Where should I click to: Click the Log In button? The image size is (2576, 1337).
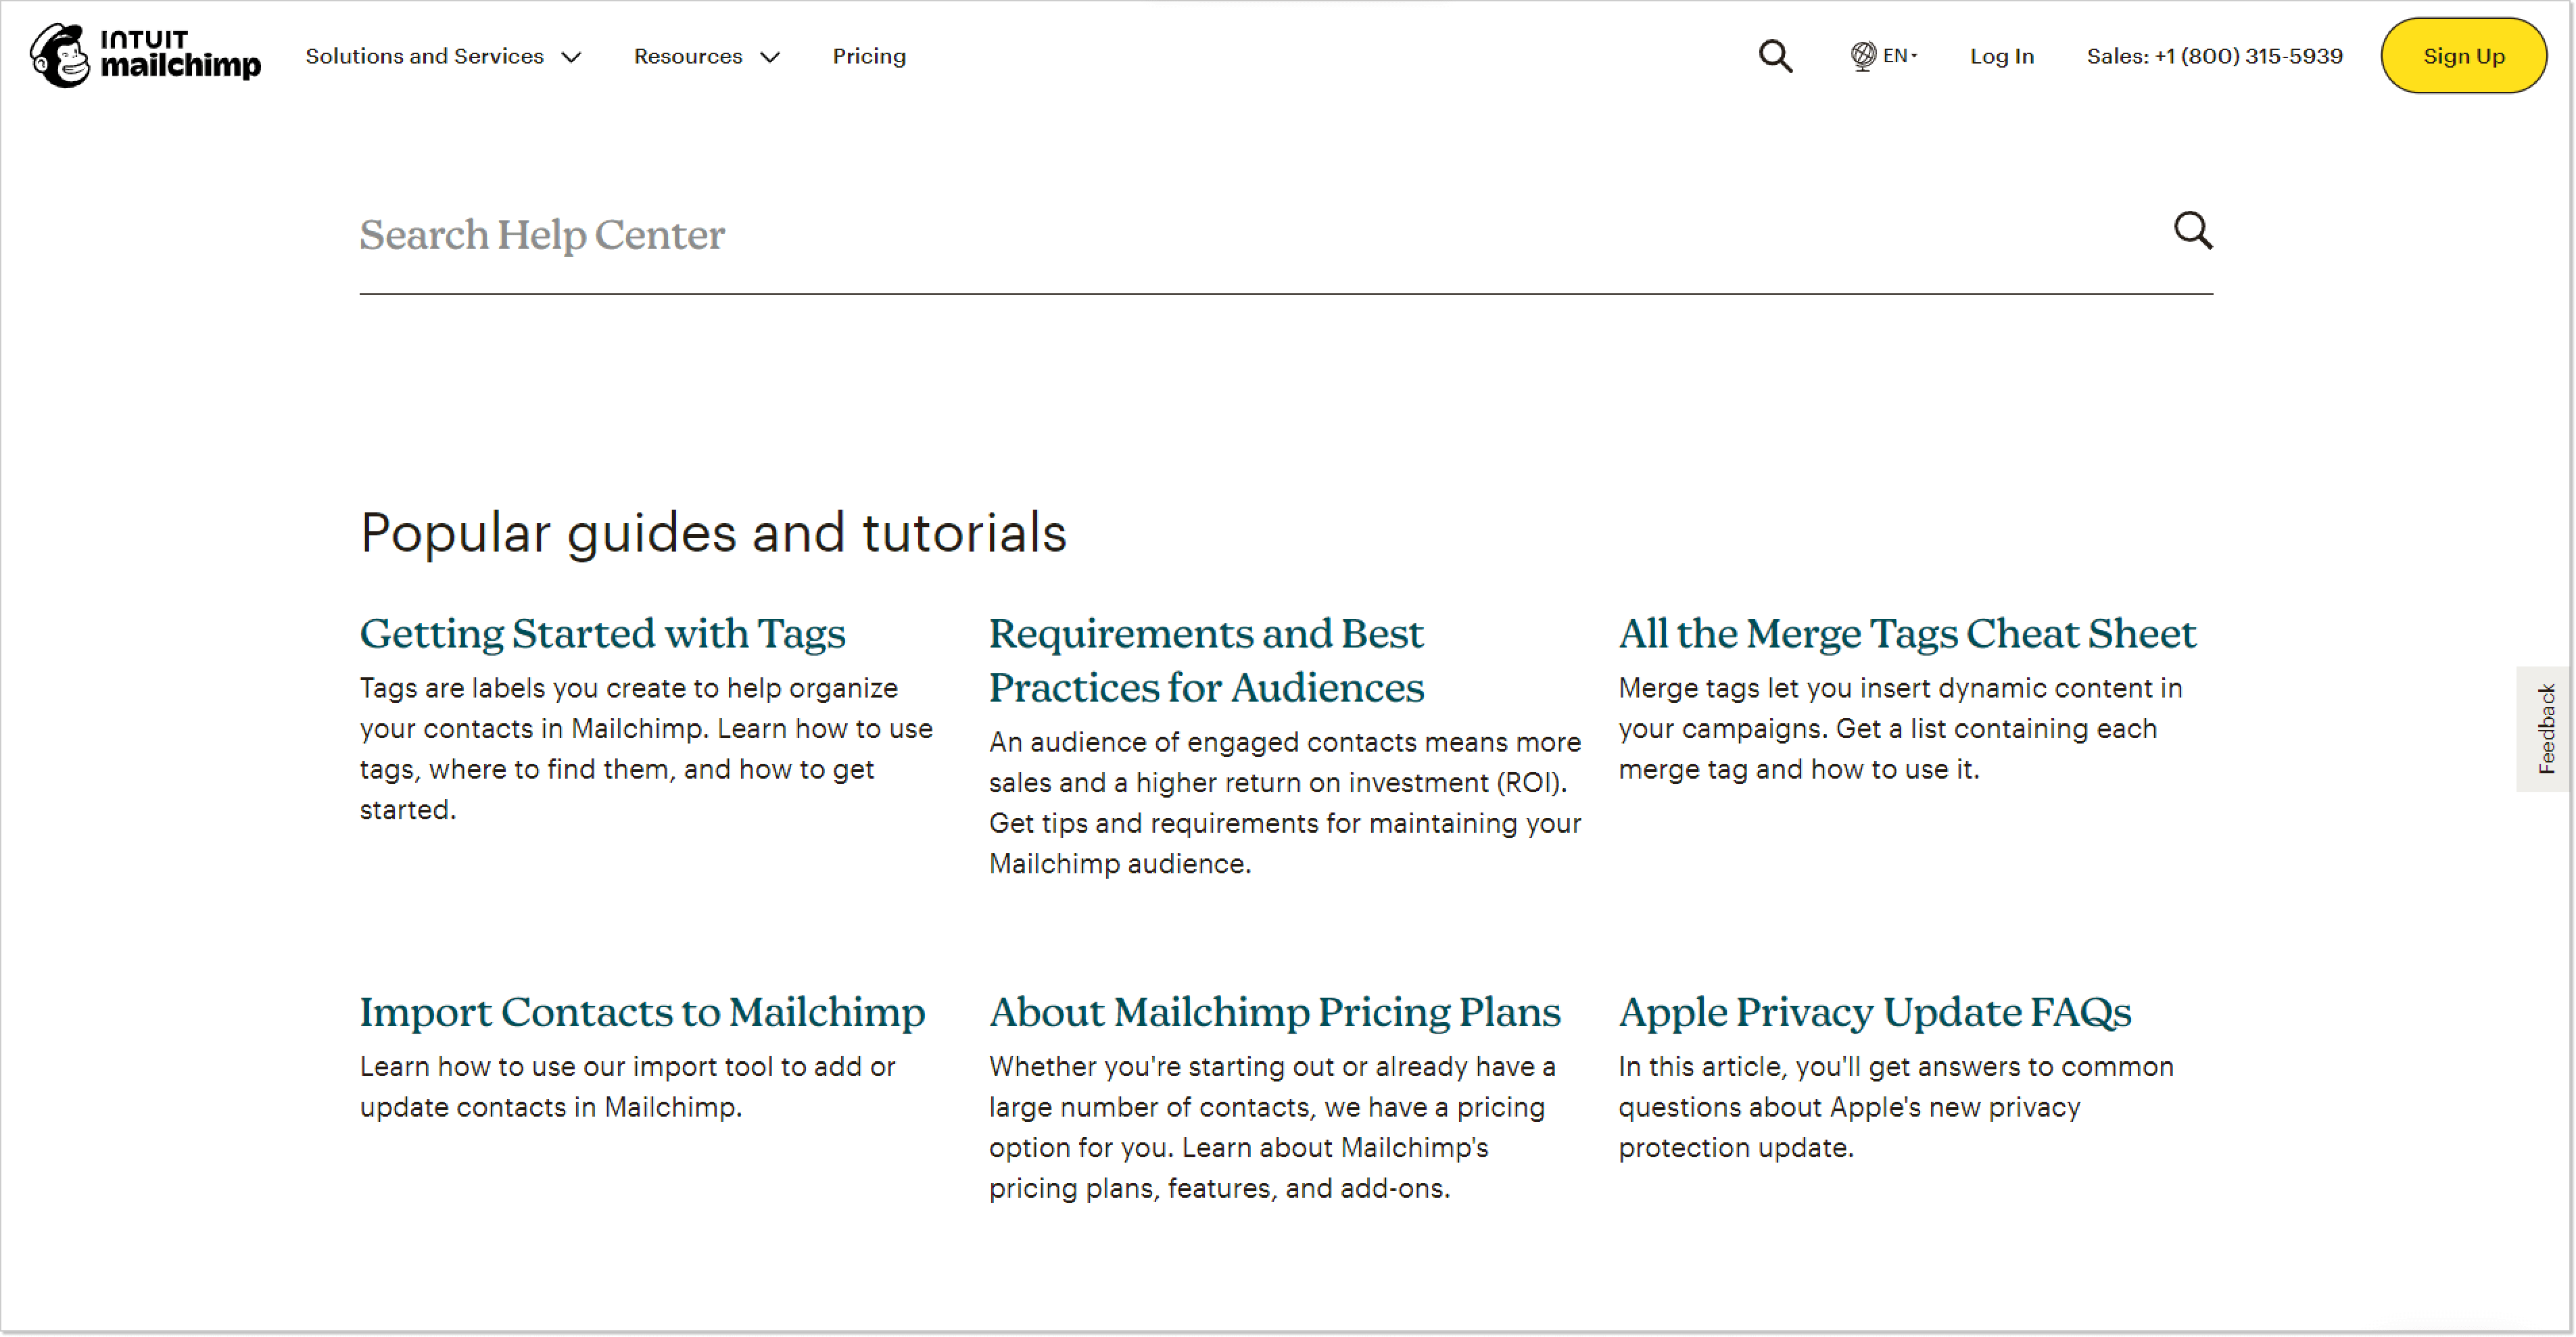[2002, 56]
